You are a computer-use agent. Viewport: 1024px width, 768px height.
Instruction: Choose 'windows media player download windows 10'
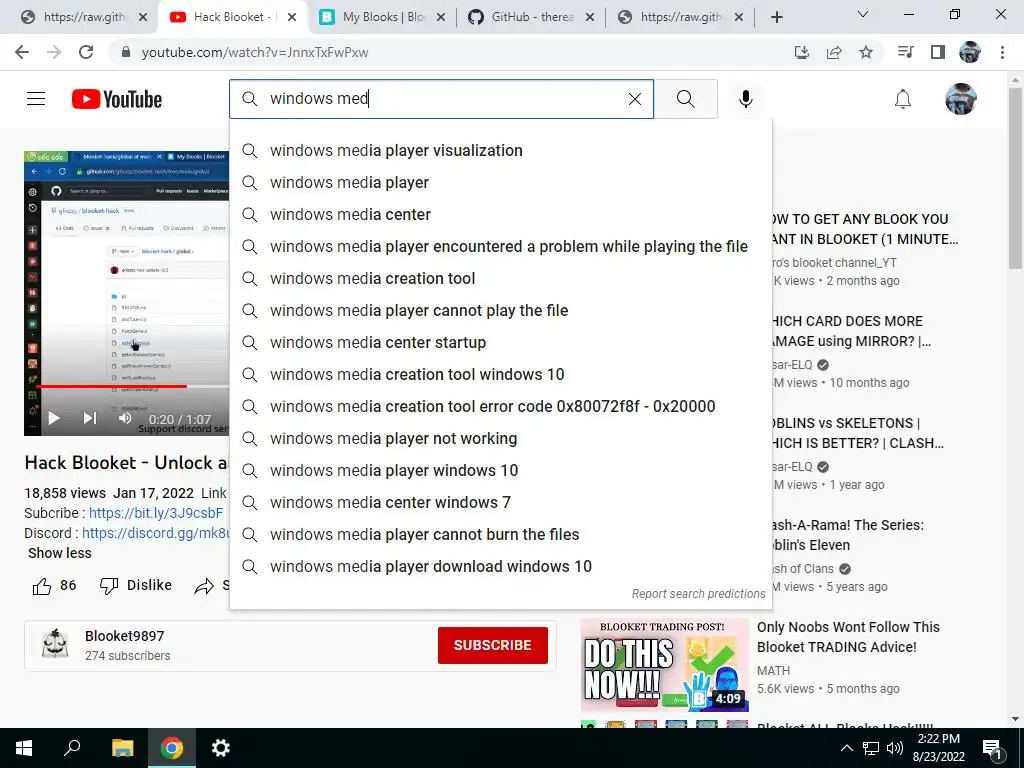click(500, 567)
